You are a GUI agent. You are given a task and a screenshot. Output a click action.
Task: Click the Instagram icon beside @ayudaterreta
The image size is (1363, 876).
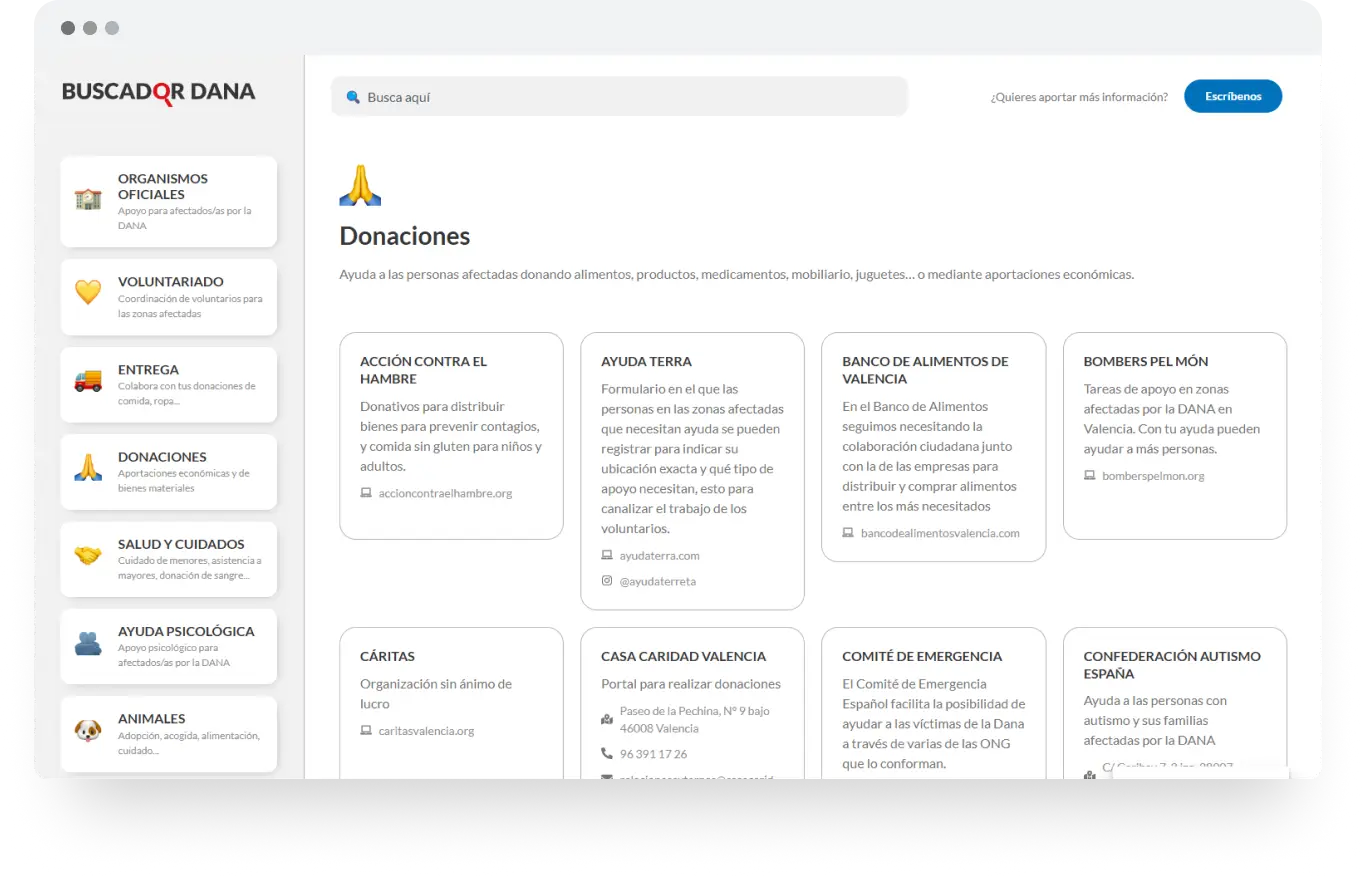click(x=607, y=581)
